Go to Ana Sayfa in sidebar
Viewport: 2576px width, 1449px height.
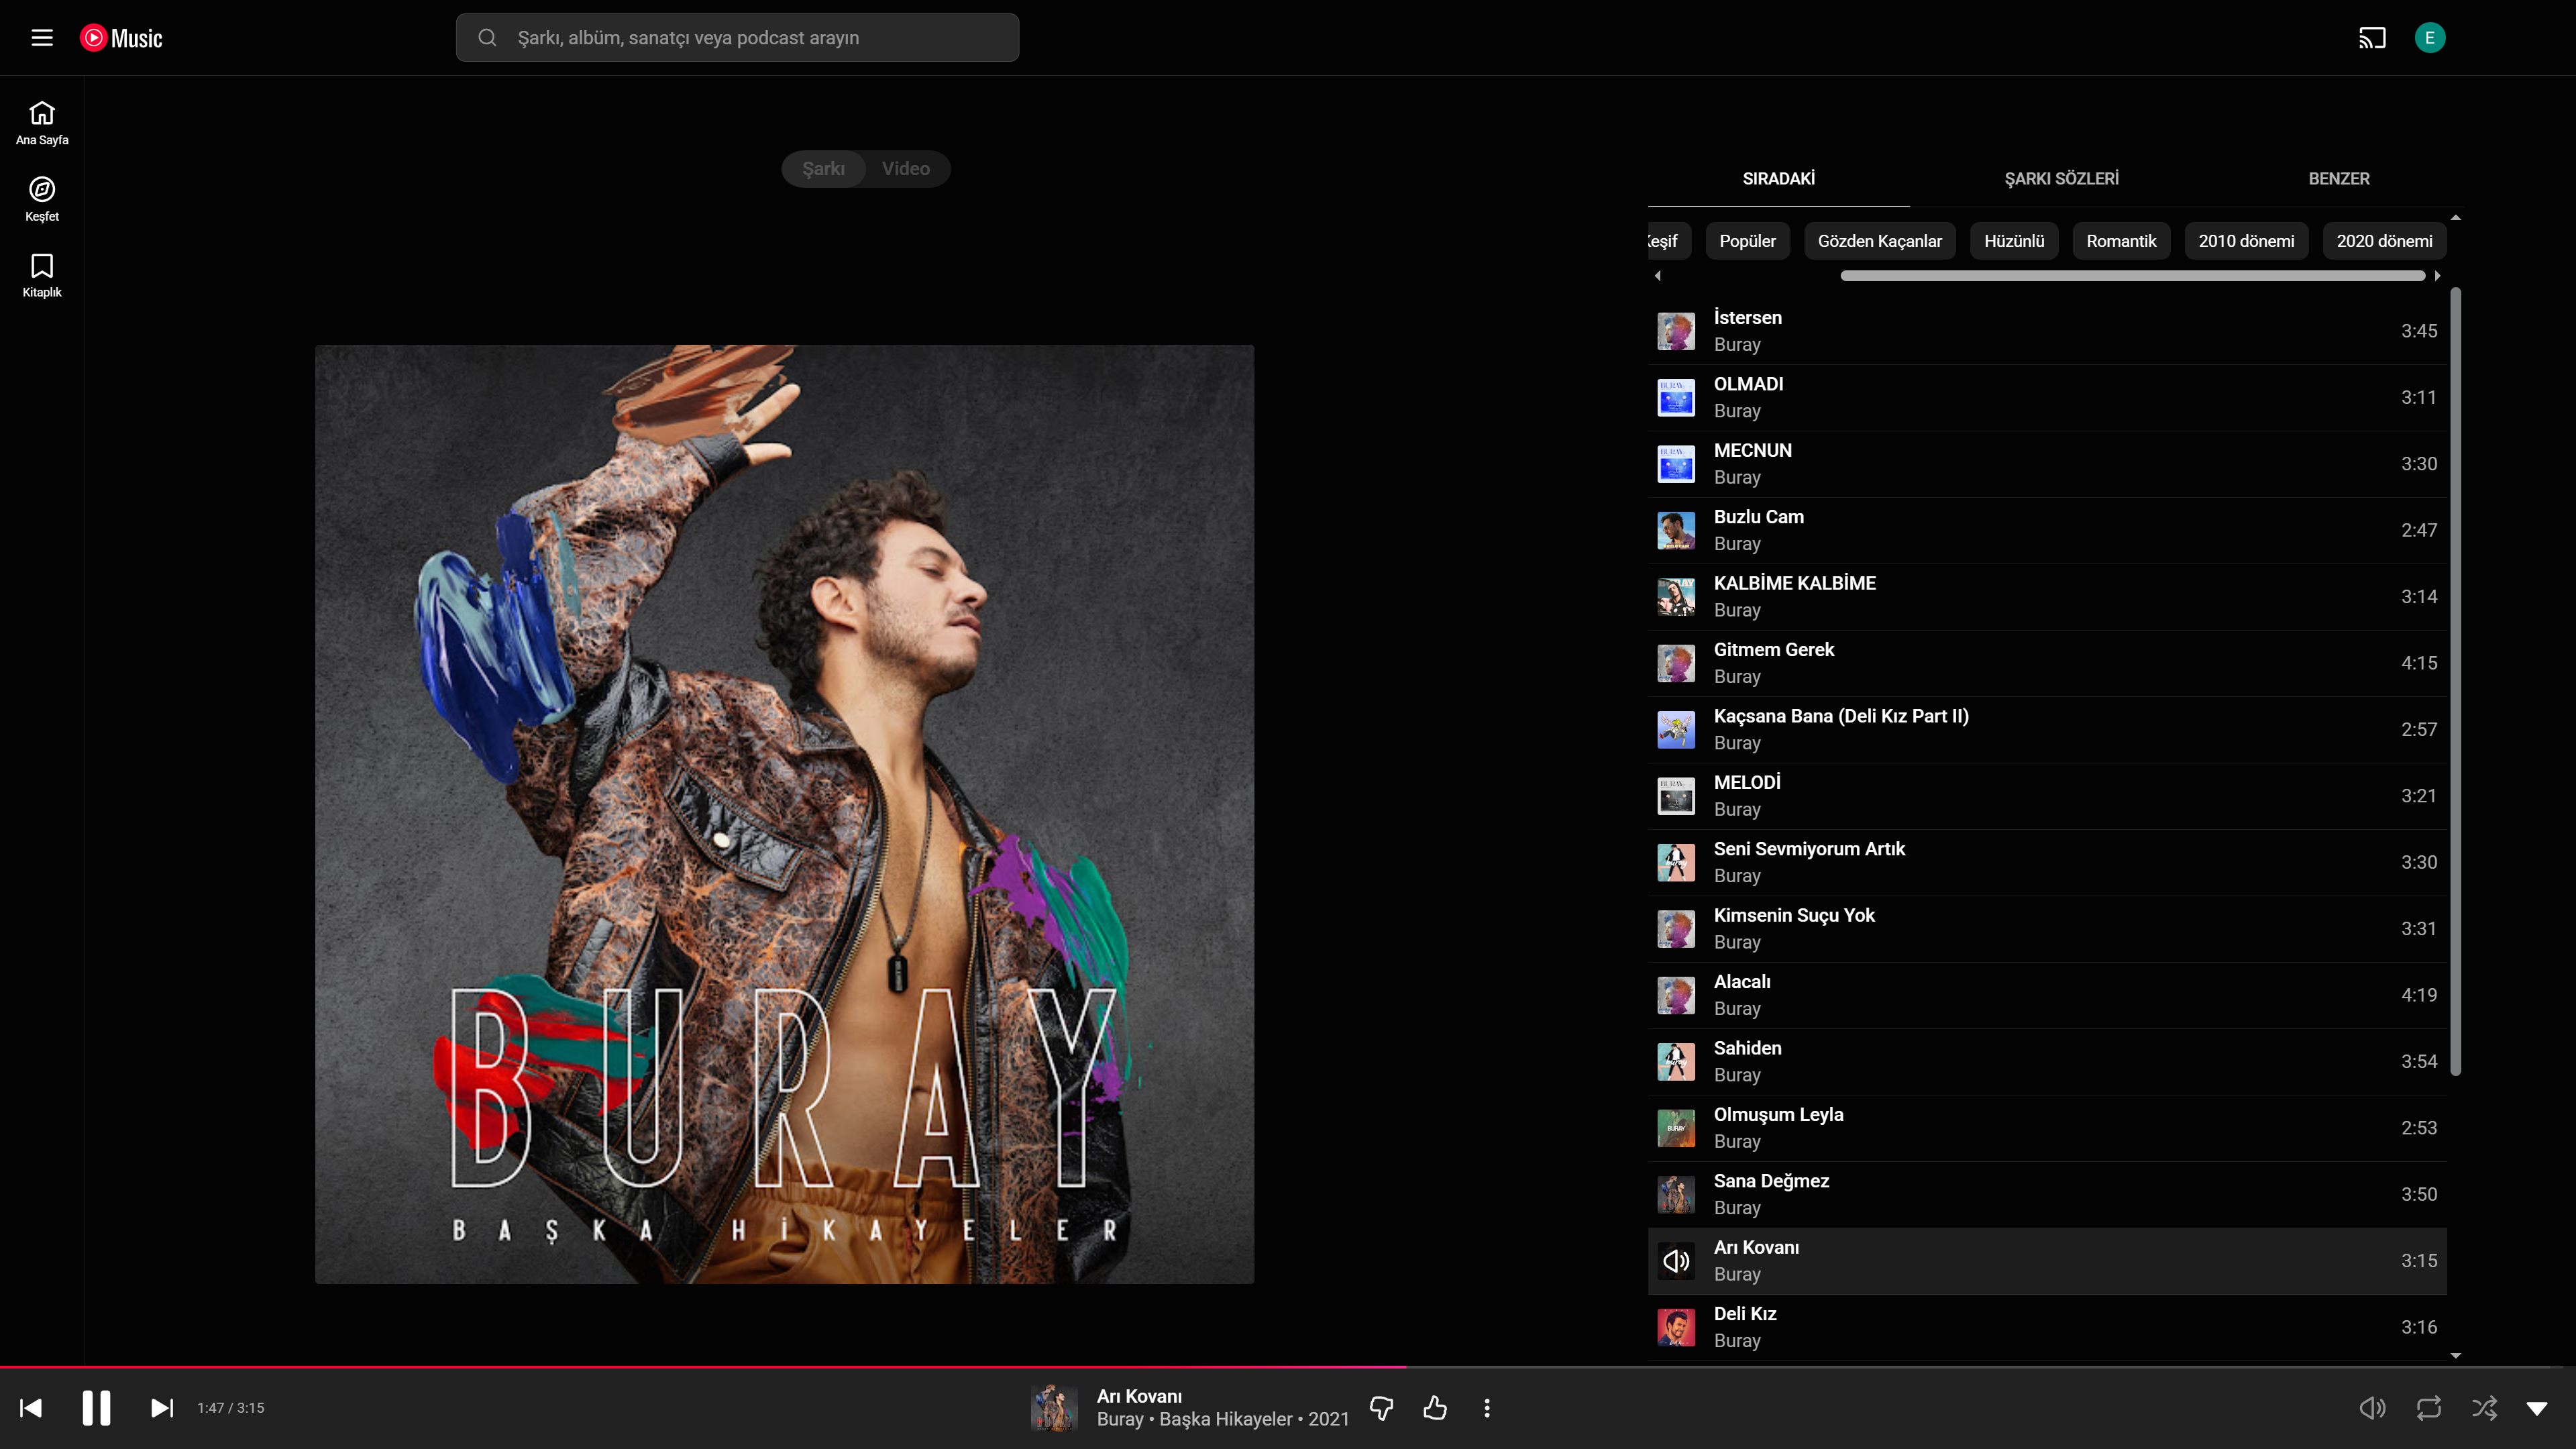coord(42,123)
